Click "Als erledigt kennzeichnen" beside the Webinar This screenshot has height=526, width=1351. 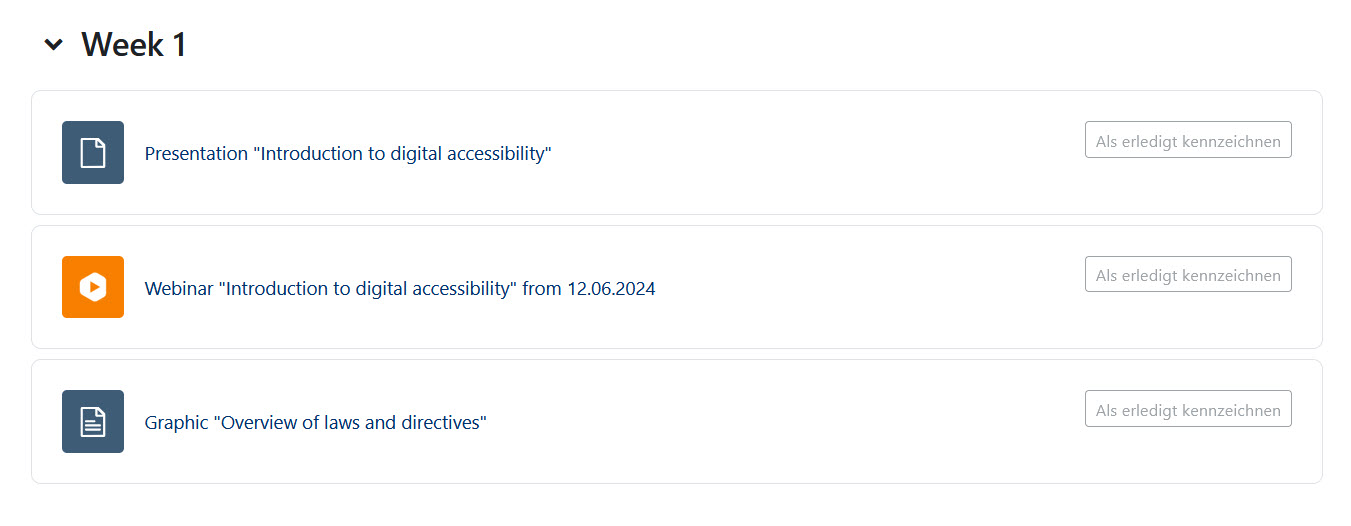[x=1188, y=275]
